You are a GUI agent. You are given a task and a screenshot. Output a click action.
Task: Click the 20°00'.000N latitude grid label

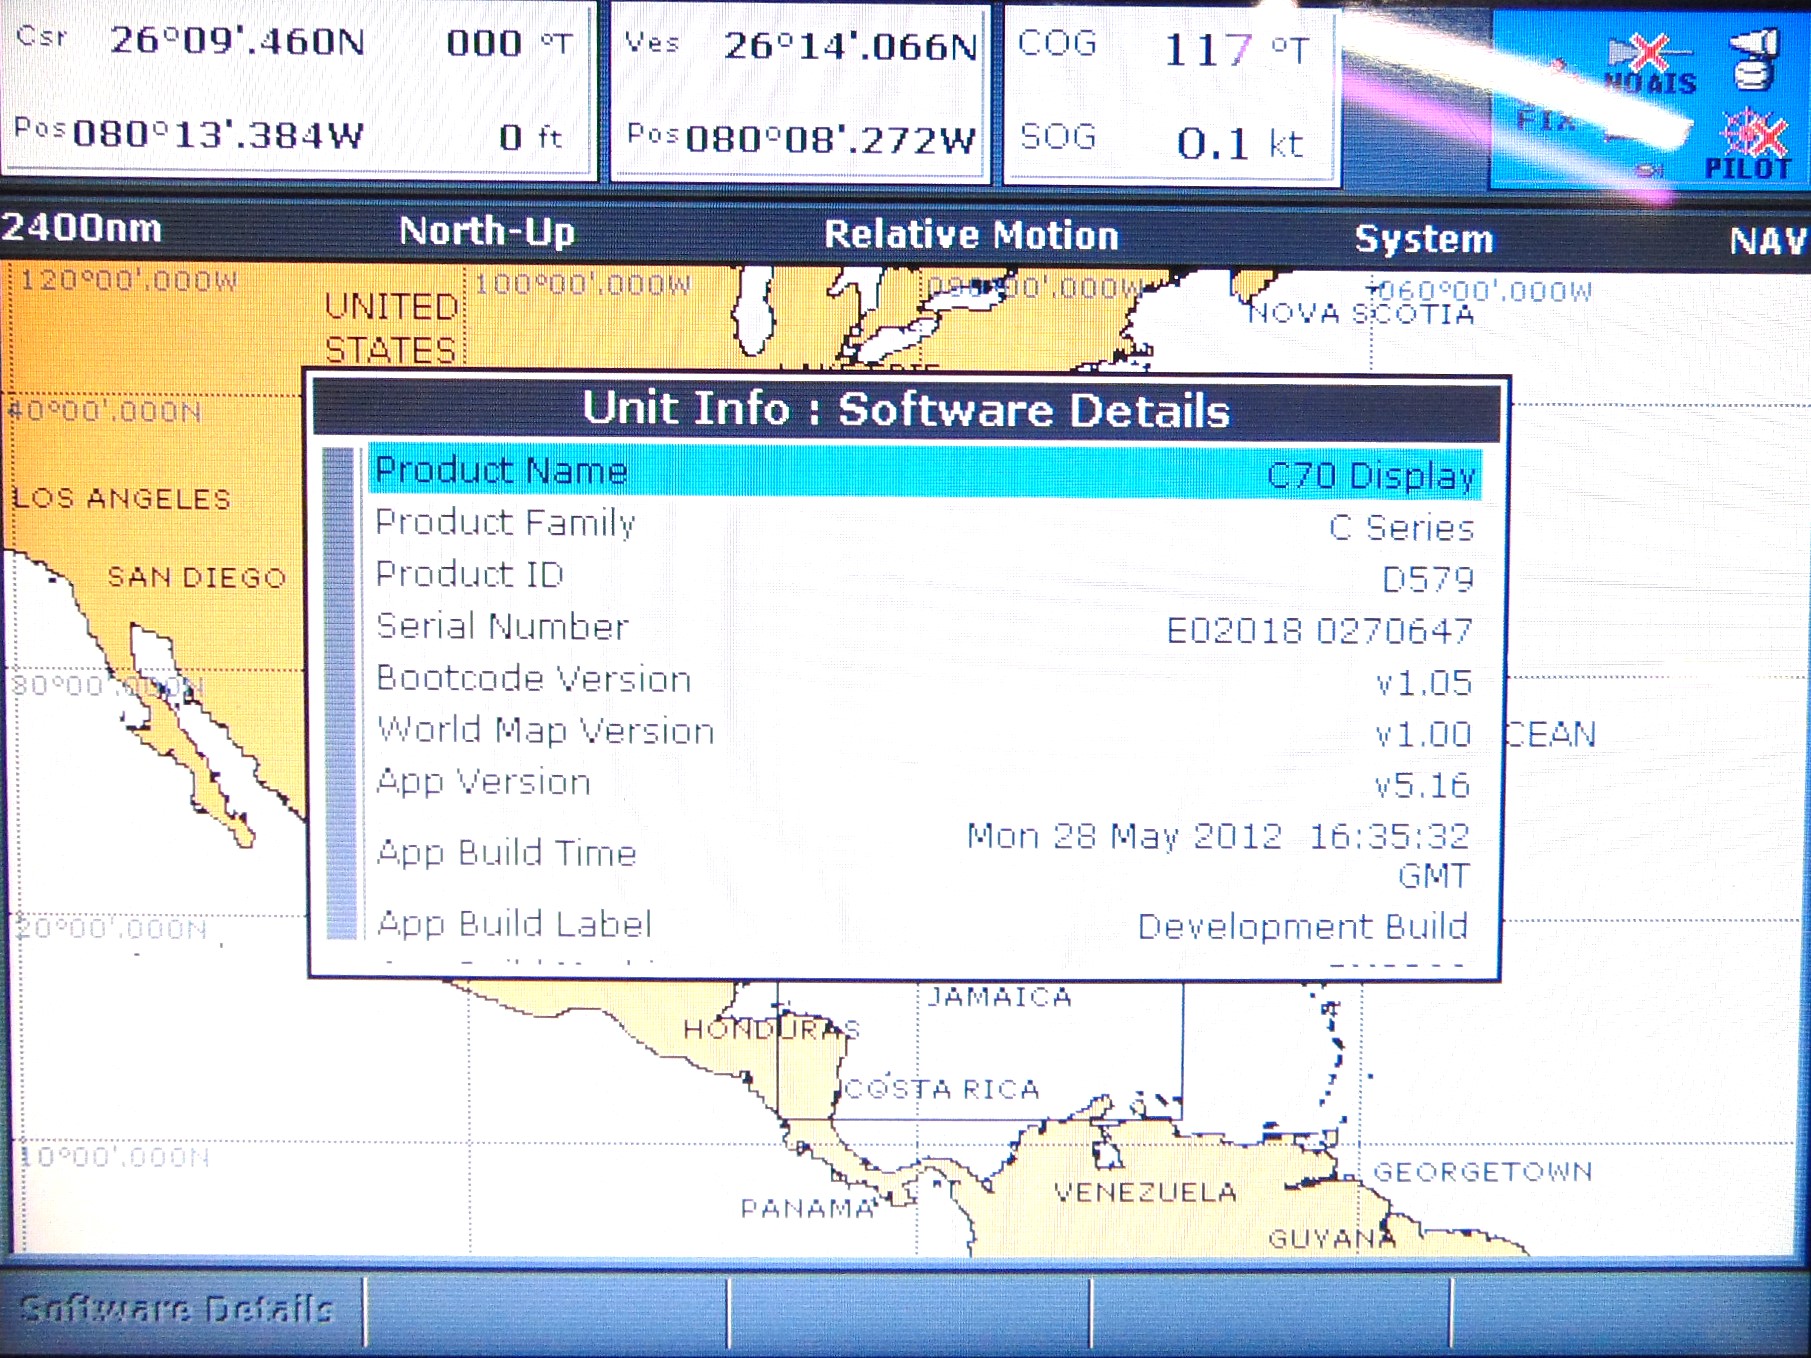(x=112, y=929)
